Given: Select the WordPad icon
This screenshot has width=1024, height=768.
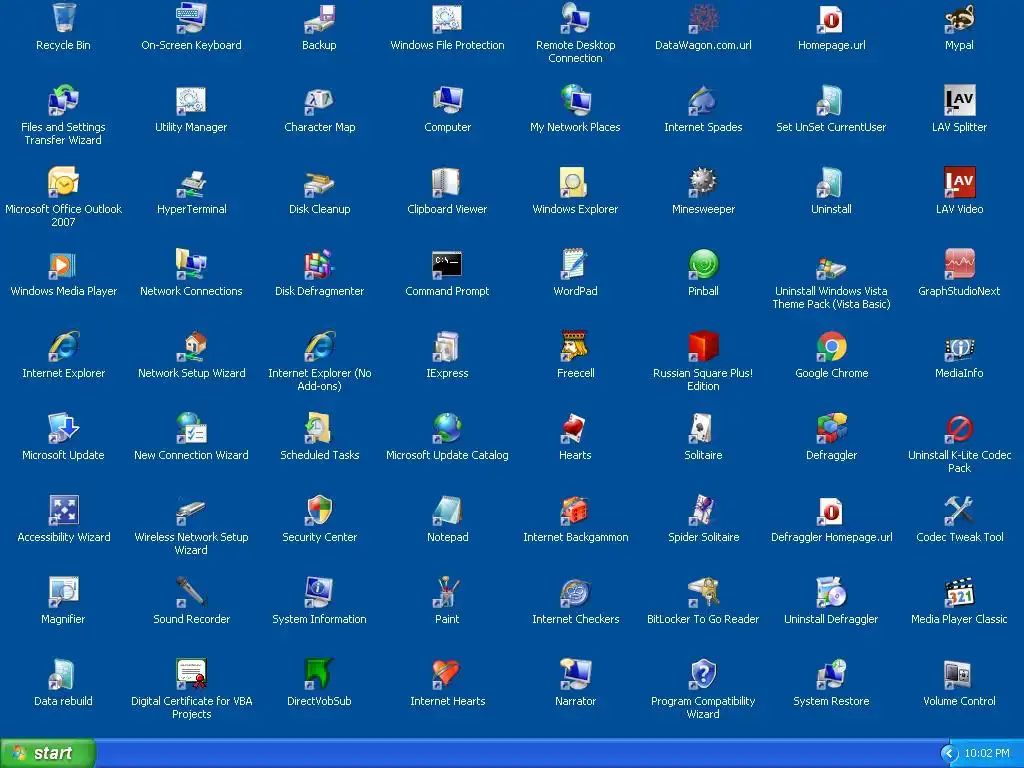Looking at the screenshot, I should [575, 264].
